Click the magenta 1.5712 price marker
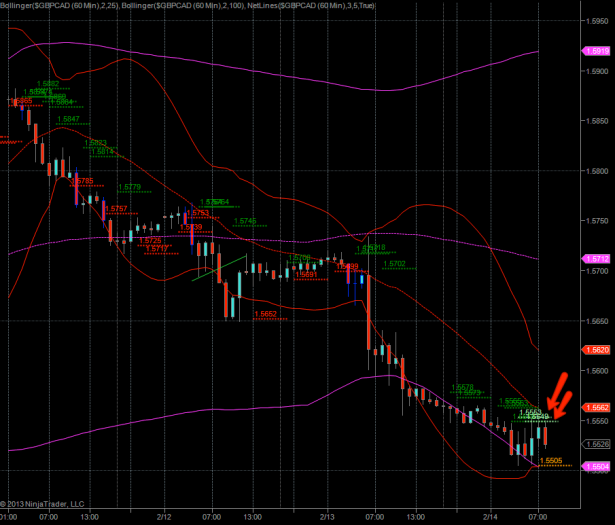Image resolution: width=615 pixels, height=525 pixels. 597,258
